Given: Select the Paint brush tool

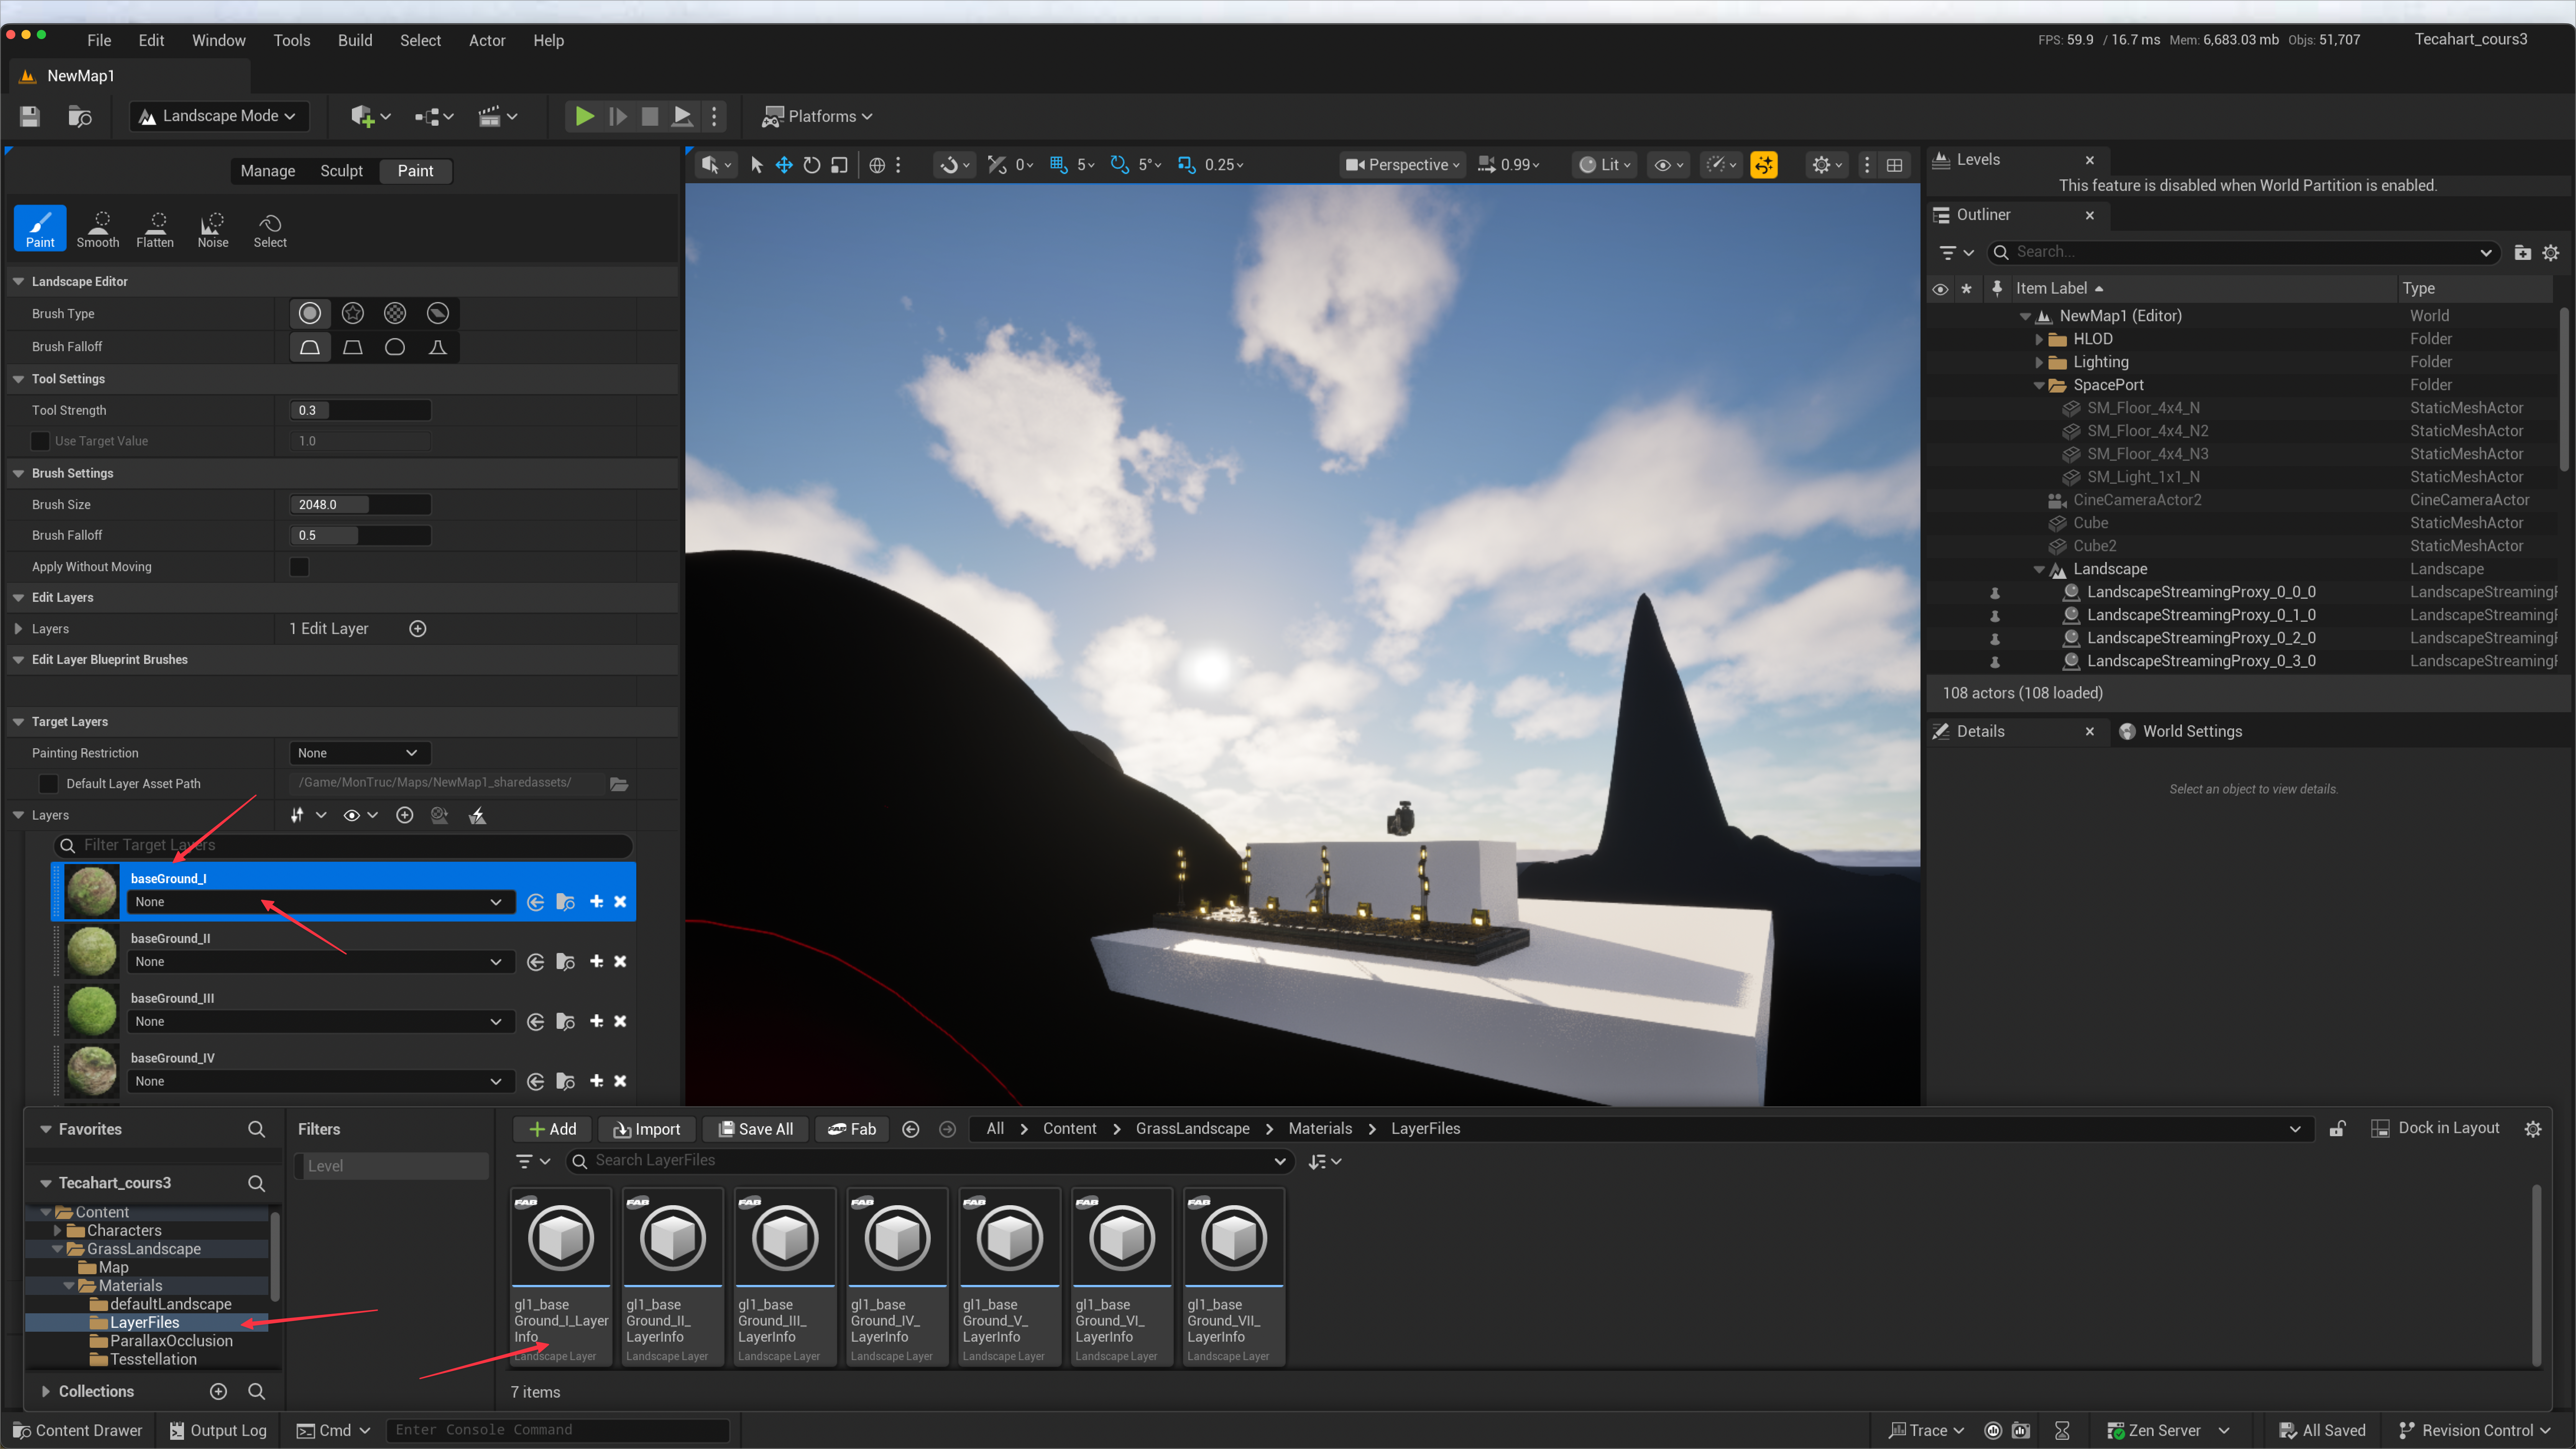Looking at the screenshot, I should point(40,228).
